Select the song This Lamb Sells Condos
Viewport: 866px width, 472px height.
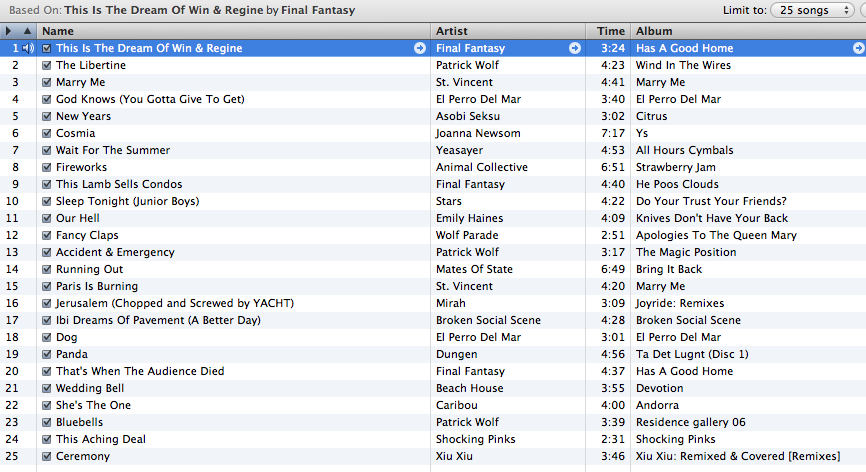click(119, 184)
